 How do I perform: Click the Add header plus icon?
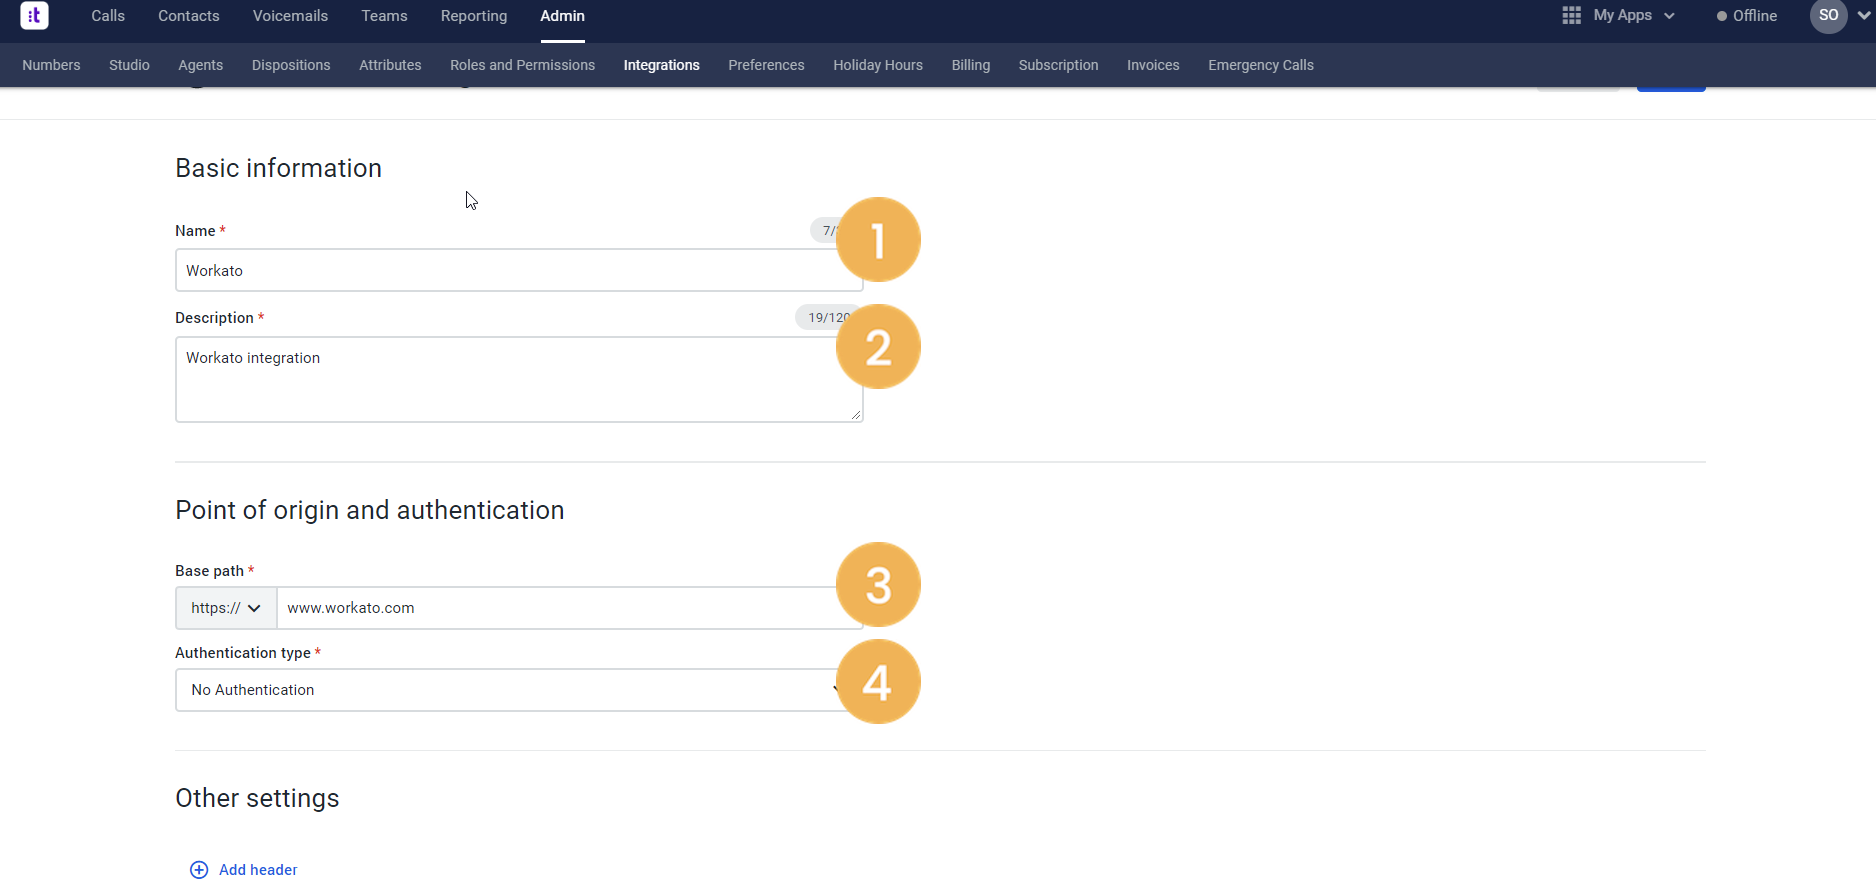point(199,870)
